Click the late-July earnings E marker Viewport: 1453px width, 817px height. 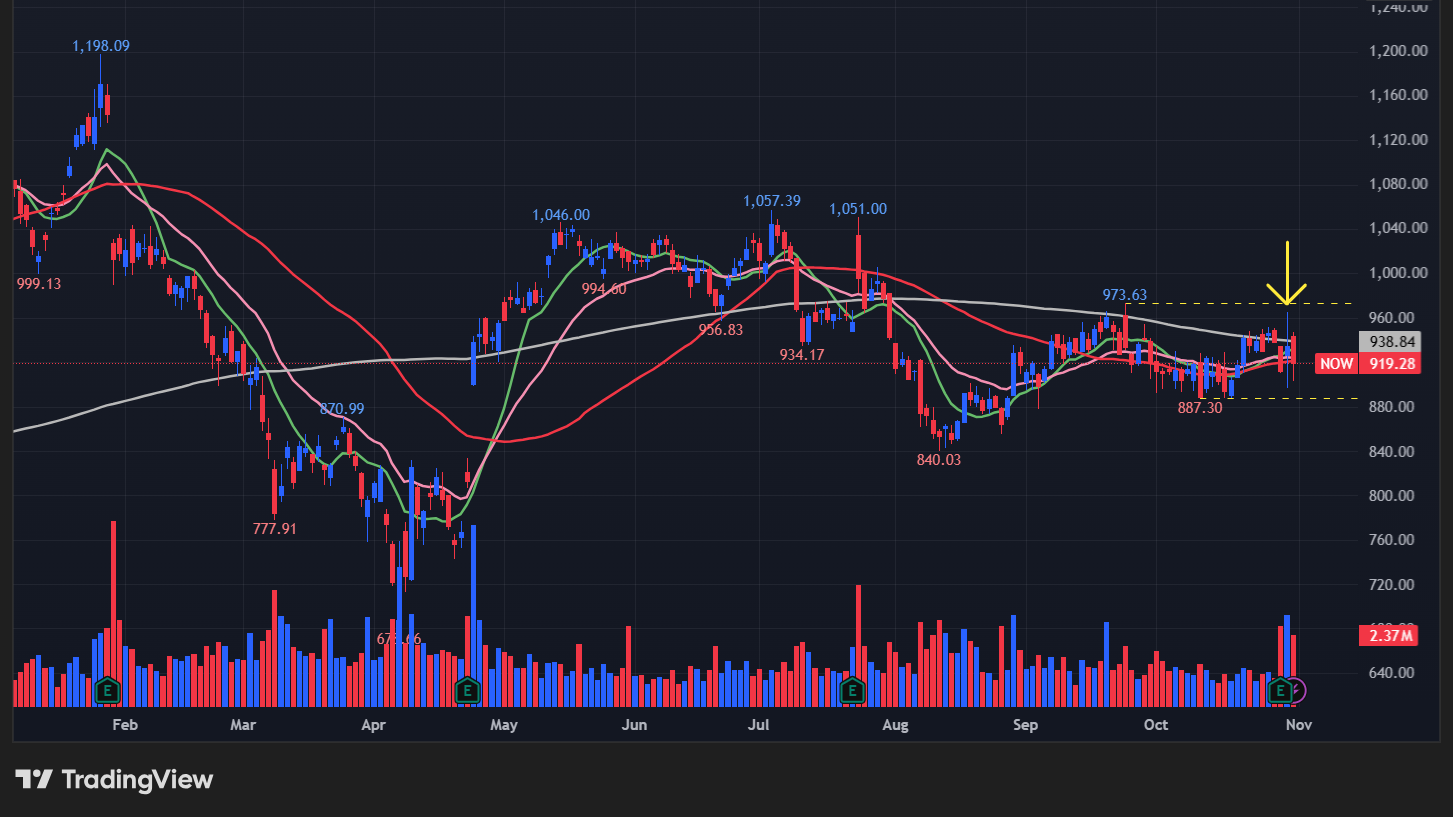[851, 690]
